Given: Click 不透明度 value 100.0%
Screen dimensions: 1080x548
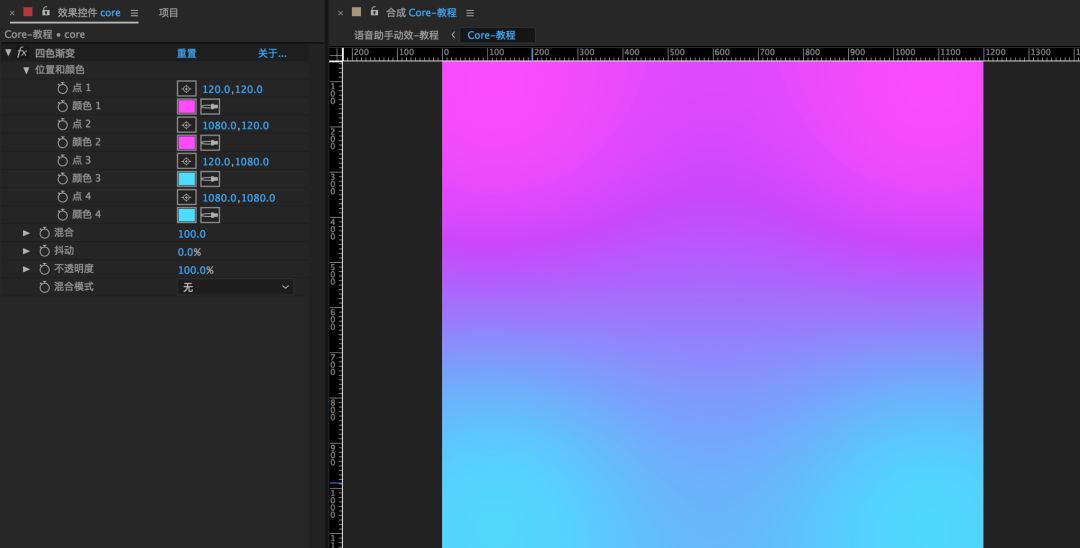Looking at the screenshot, I should (196, 270).
